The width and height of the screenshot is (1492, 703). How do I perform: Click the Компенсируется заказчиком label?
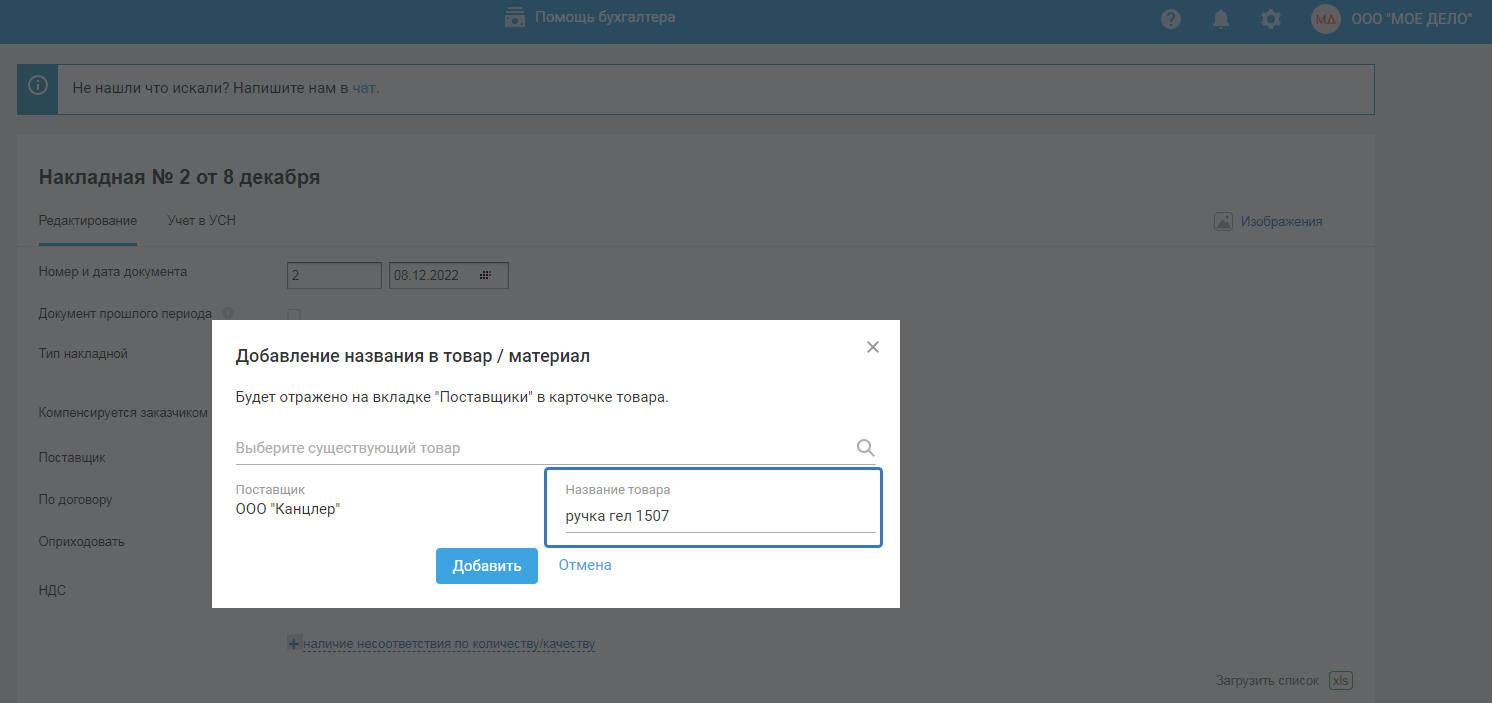[123, 412]
